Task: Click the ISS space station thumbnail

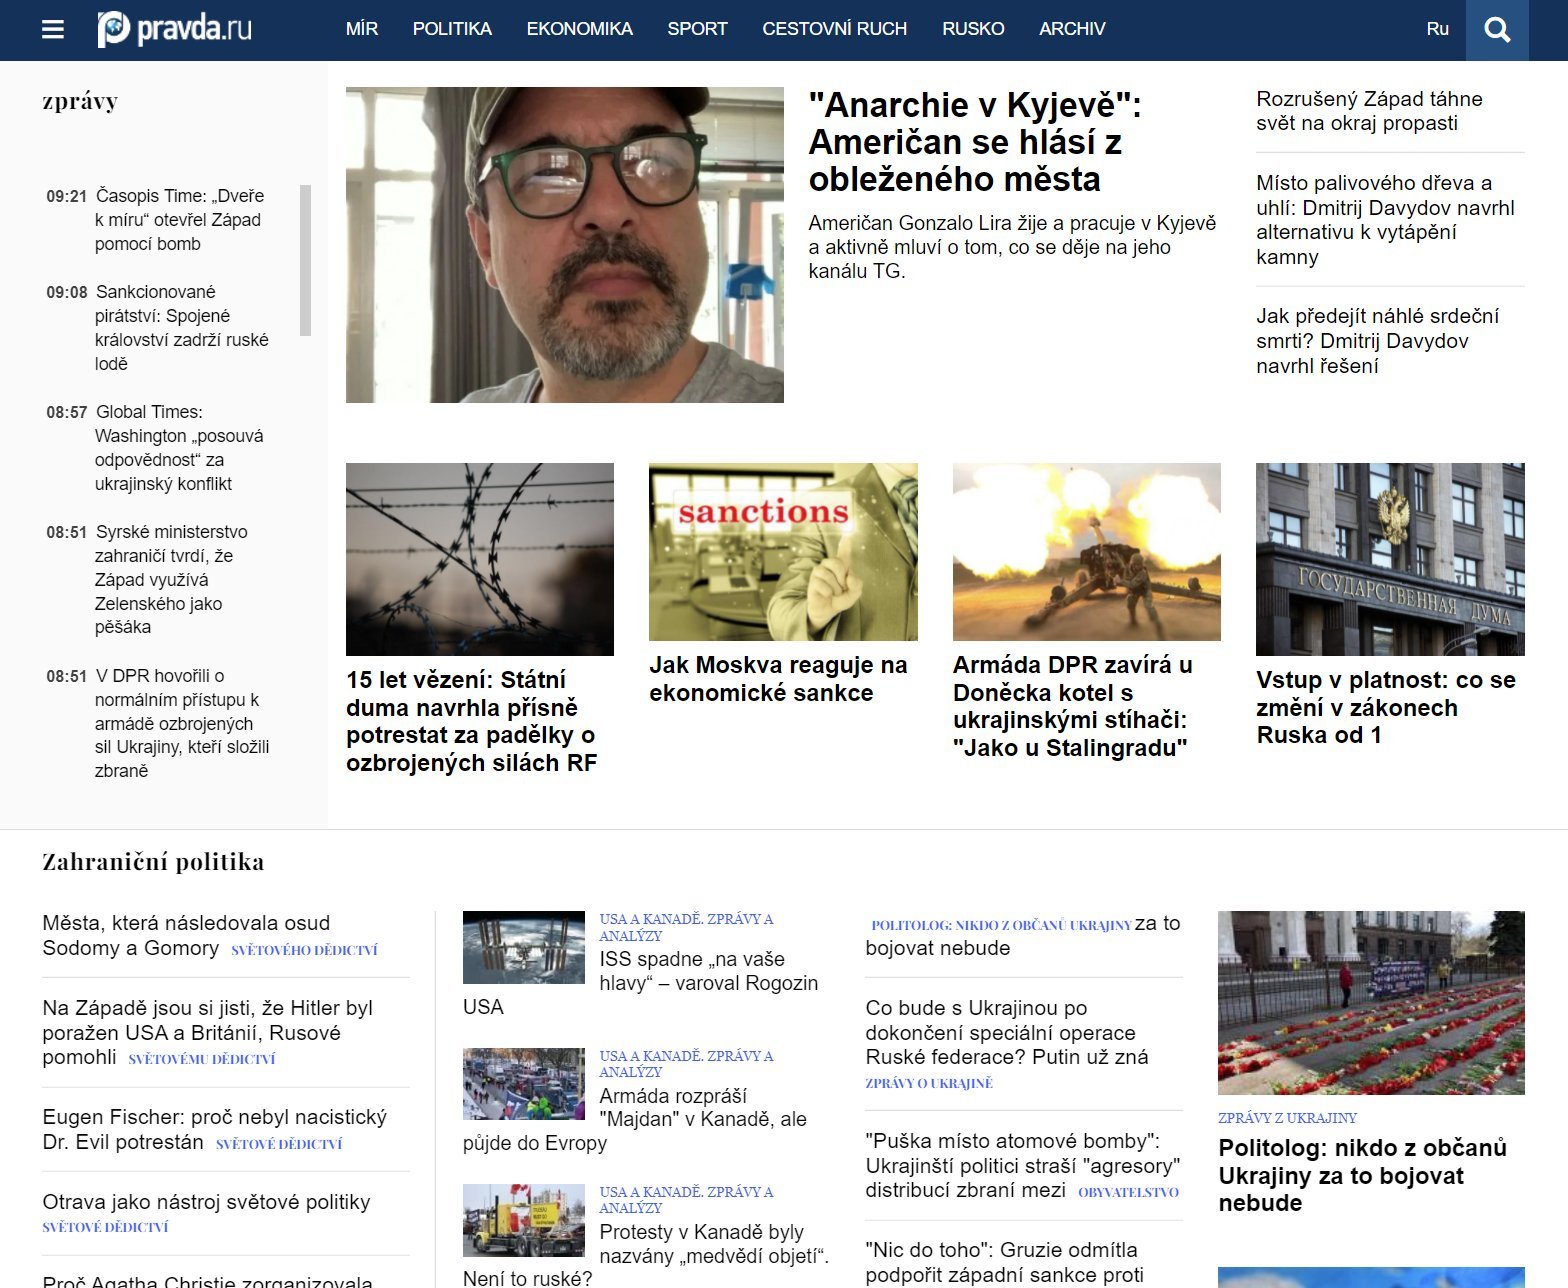Action: (x=523, y=947)
